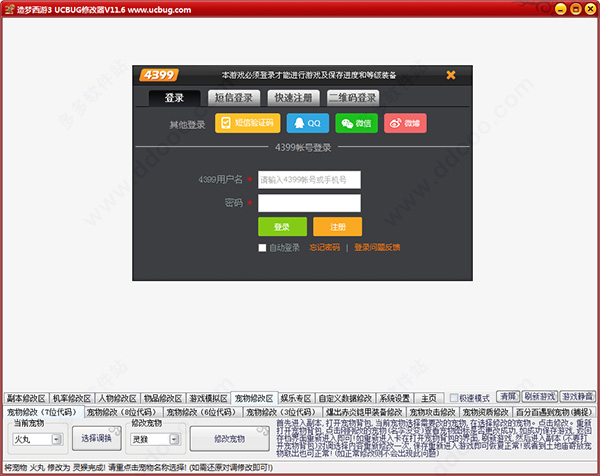
Task: Focus the password (密码) input field
Action: pos(309,203)
